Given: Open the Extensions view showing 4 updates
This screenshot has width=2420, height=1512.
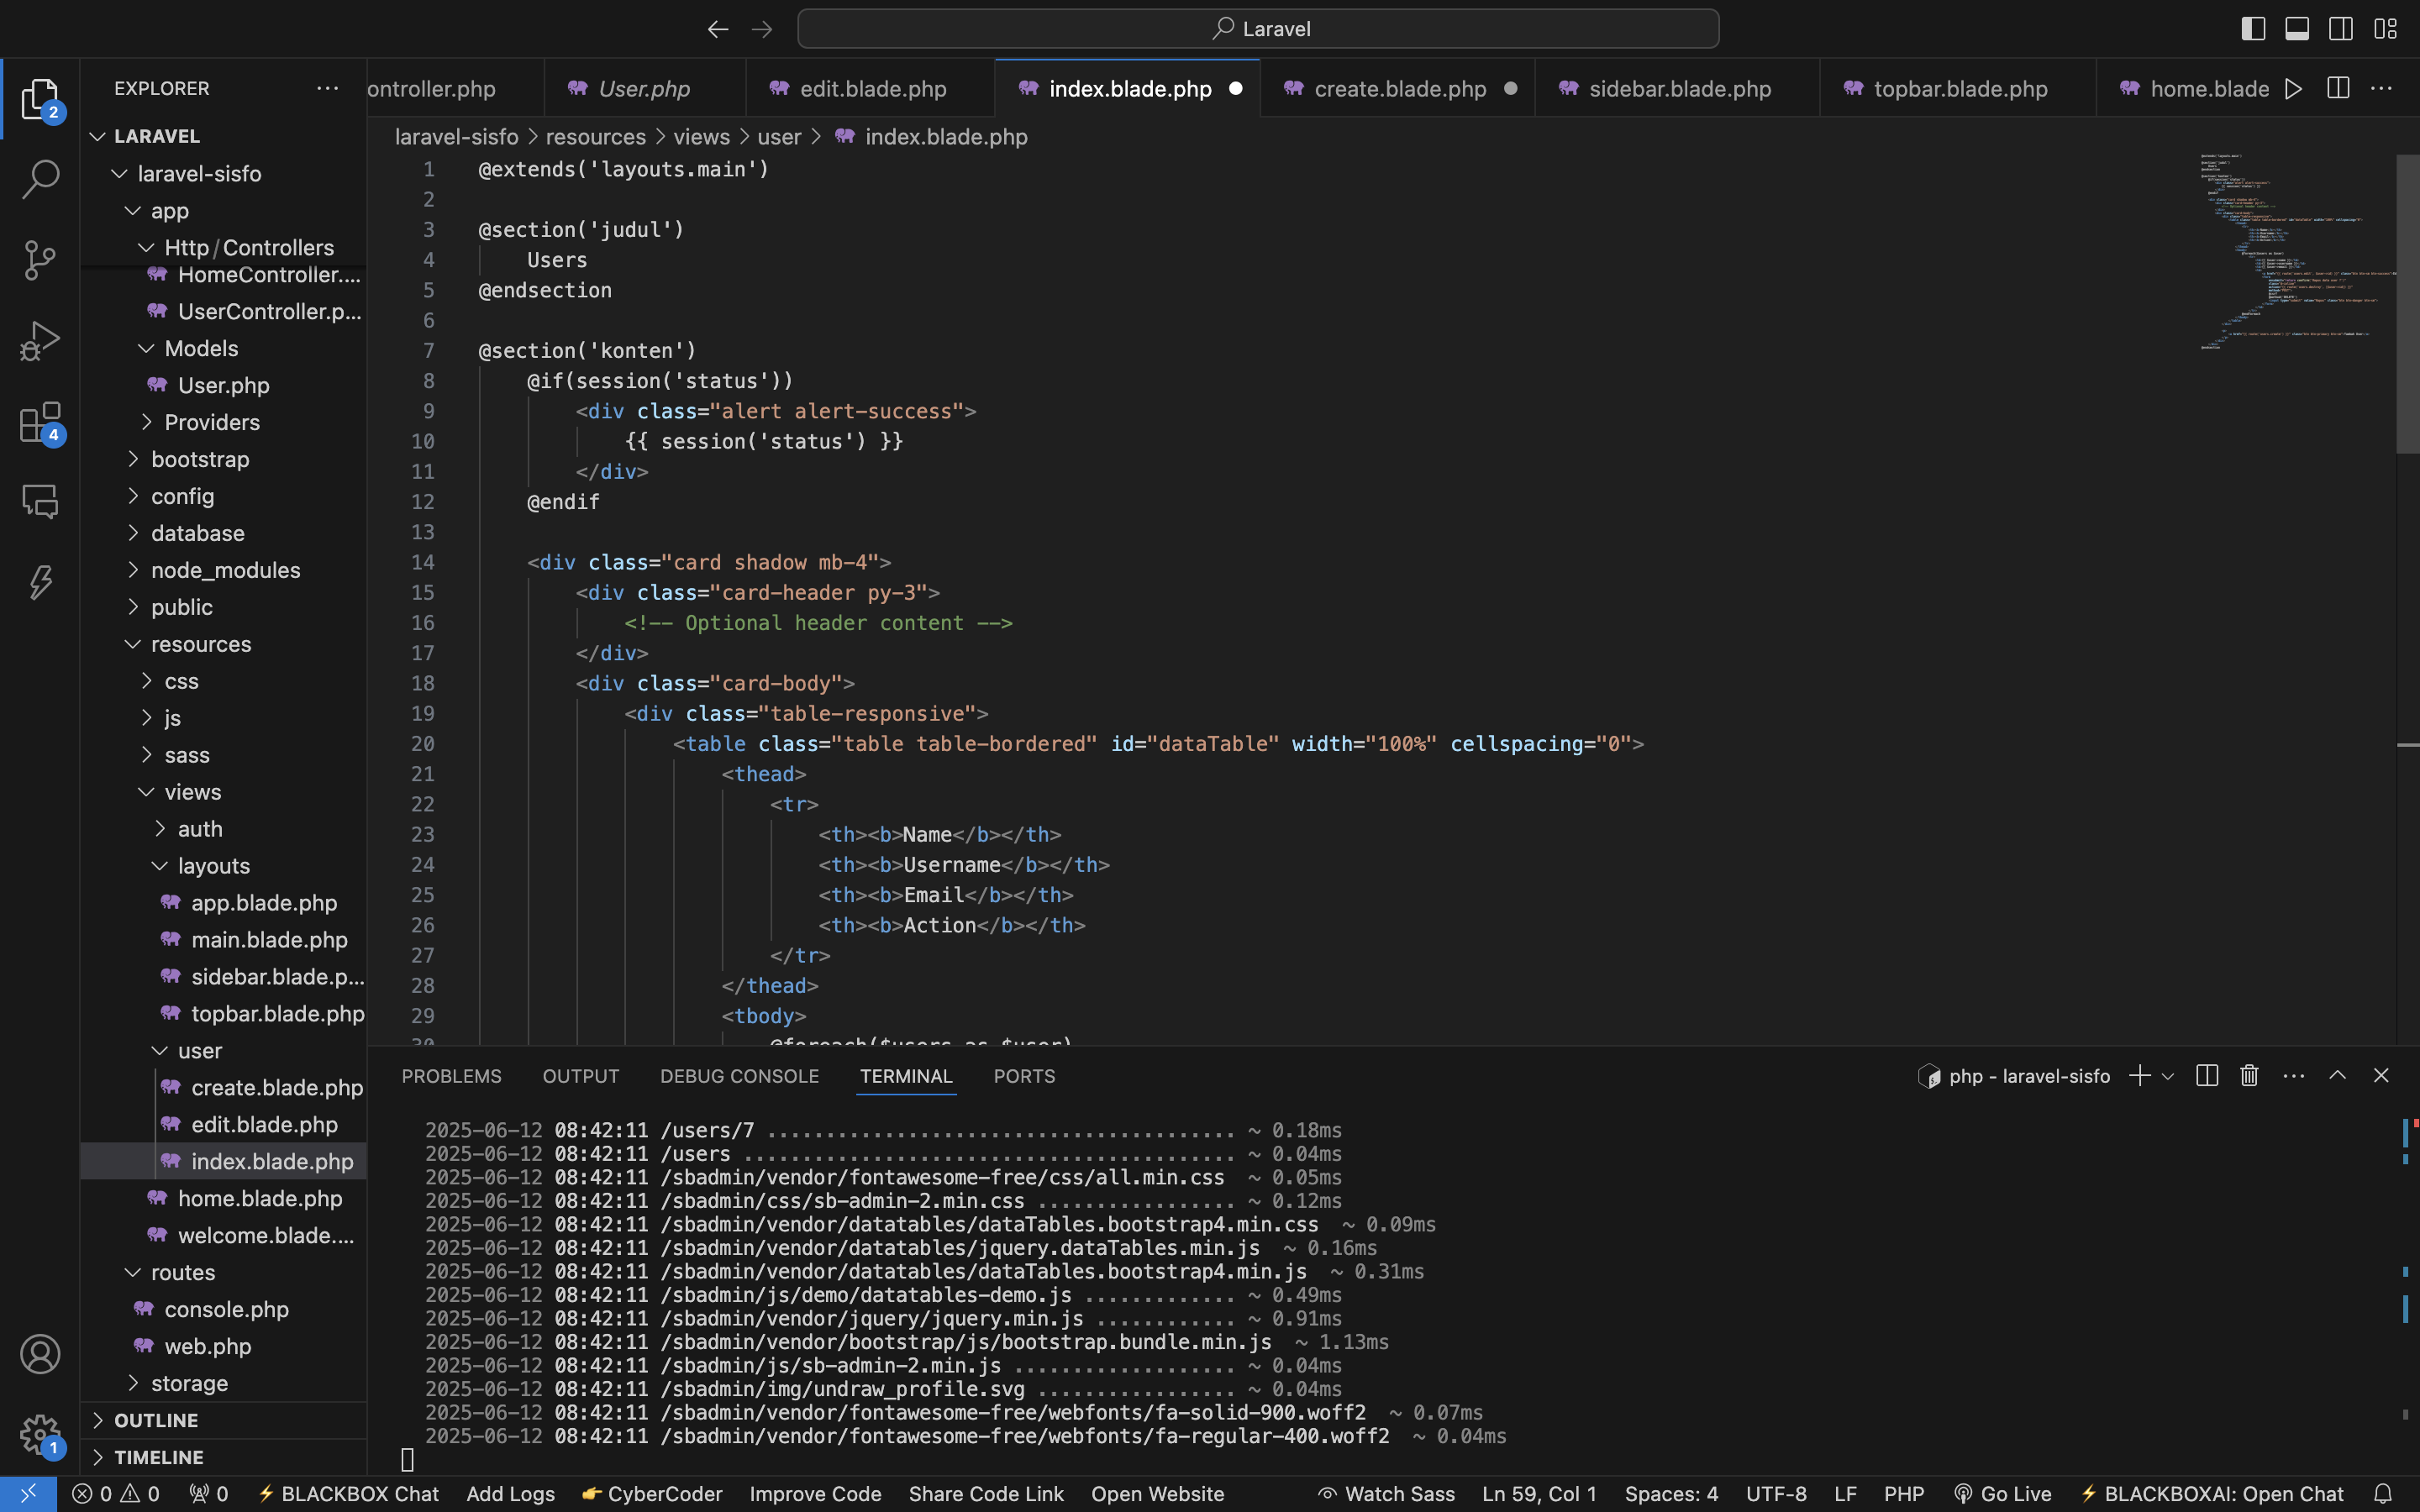Looking at the screenshot, I should click(x=40, y=420).
